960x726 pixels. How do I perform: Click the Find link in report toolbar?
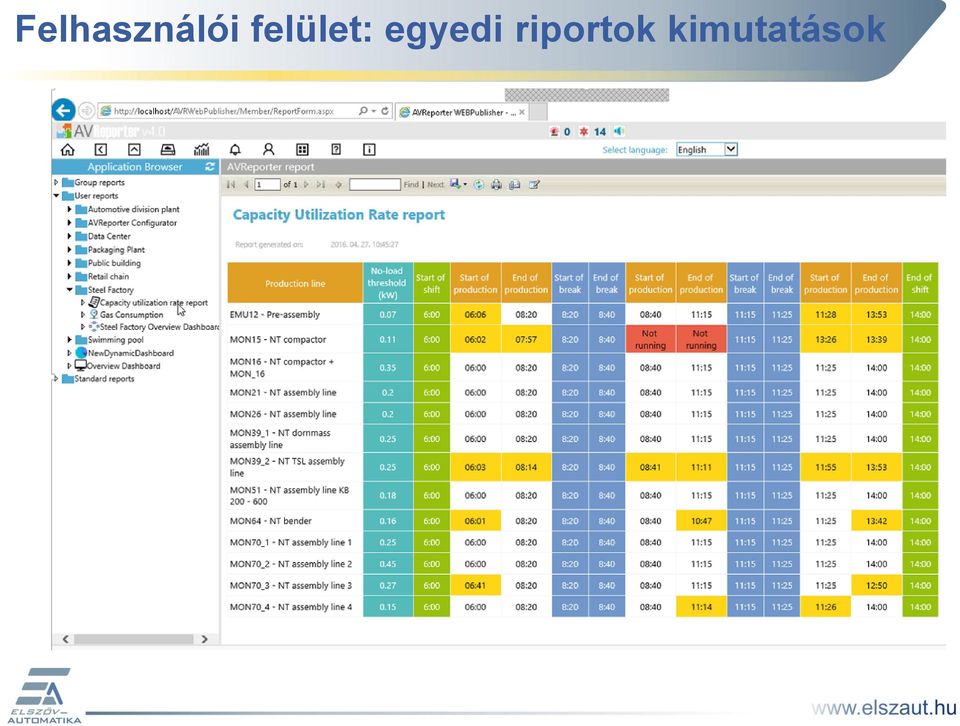coord(411,184)
